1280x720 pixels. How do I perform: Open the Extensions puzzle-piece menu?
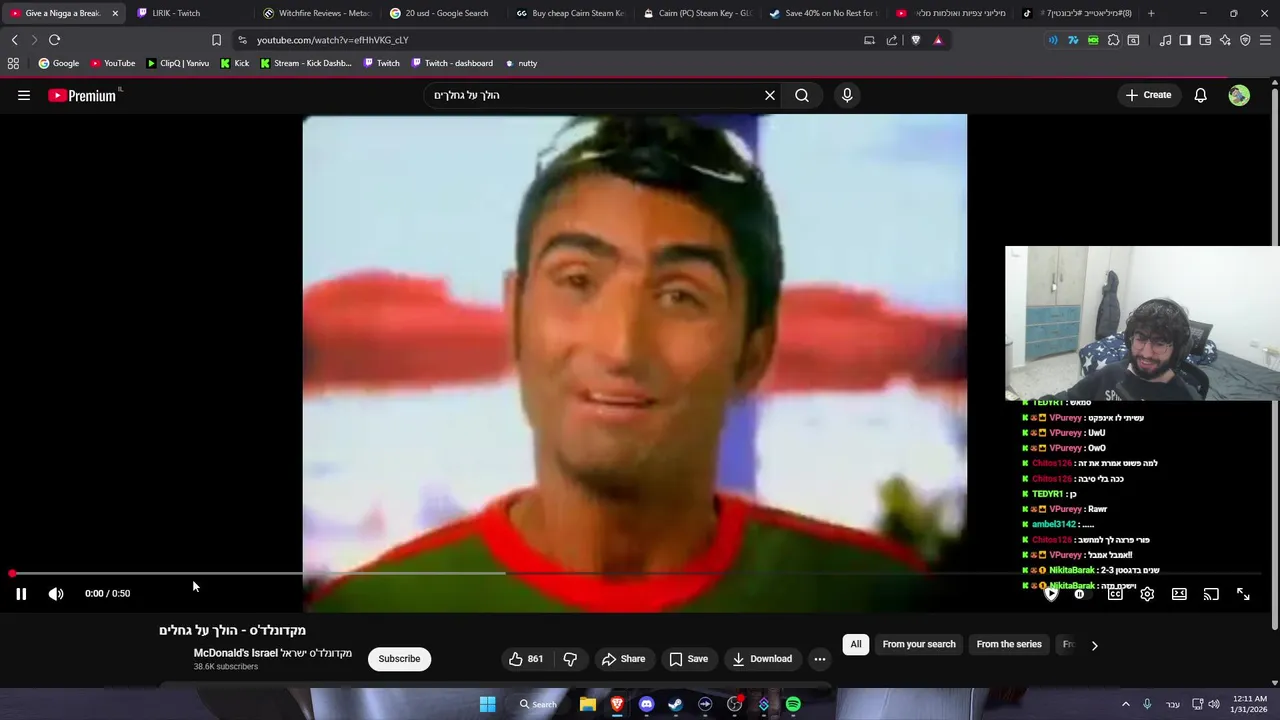pyautogui.click(x=1113, y=40)
